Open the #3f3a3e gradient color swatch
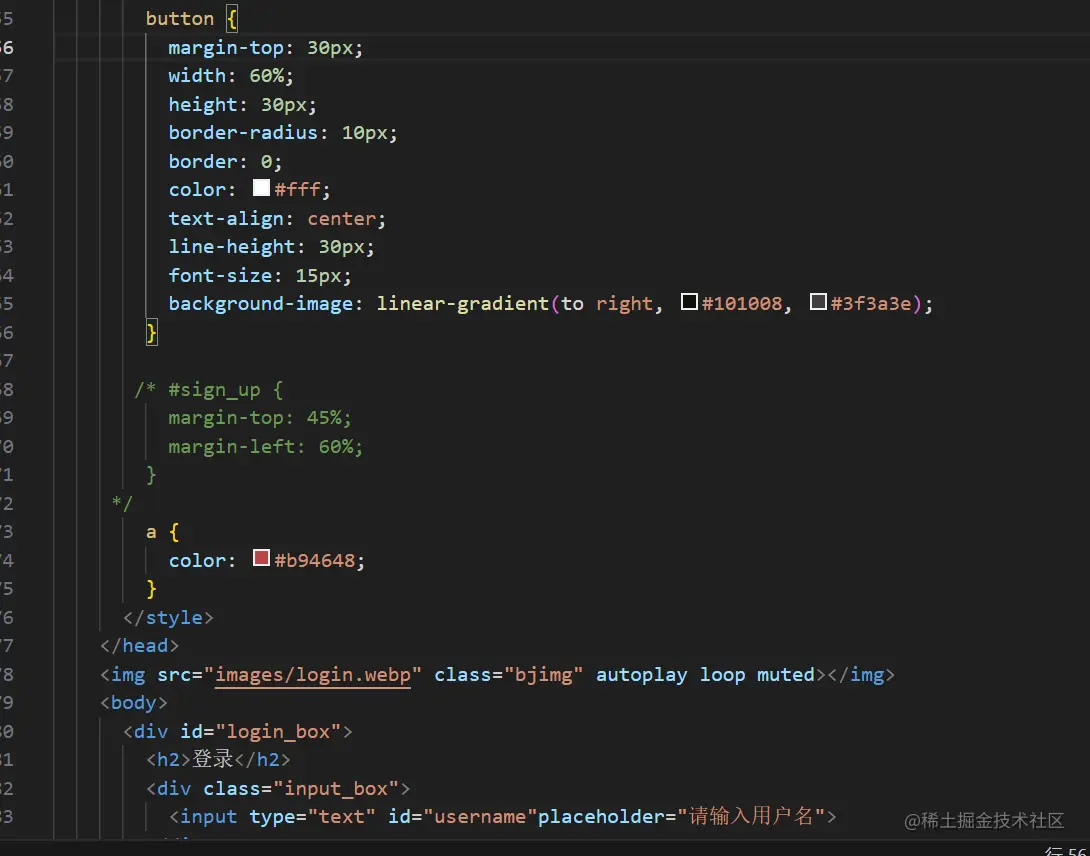The image size is (1090, 856). 818,302
